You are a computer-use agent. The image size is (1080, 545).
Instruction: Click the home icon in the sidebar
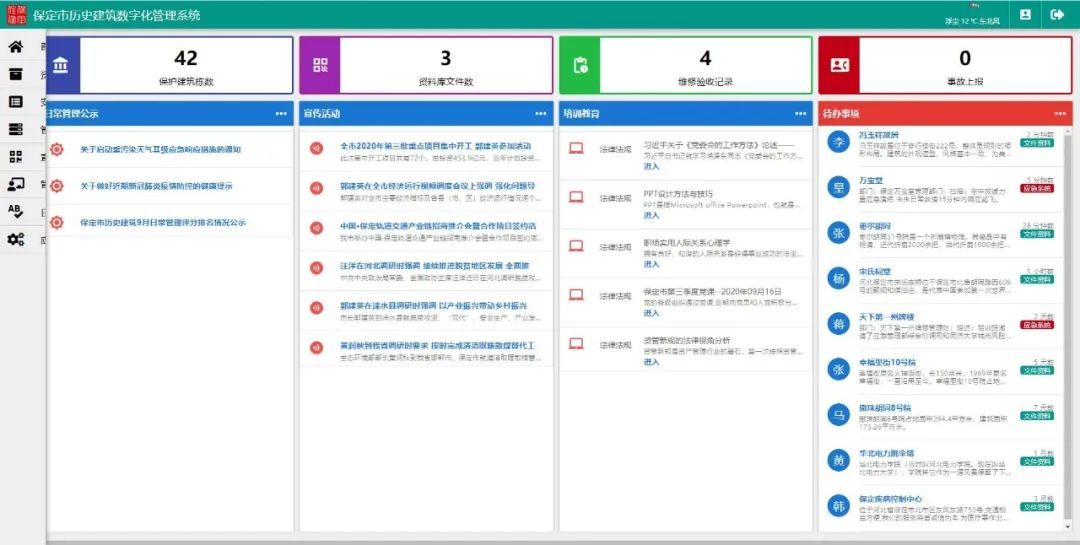15,47
